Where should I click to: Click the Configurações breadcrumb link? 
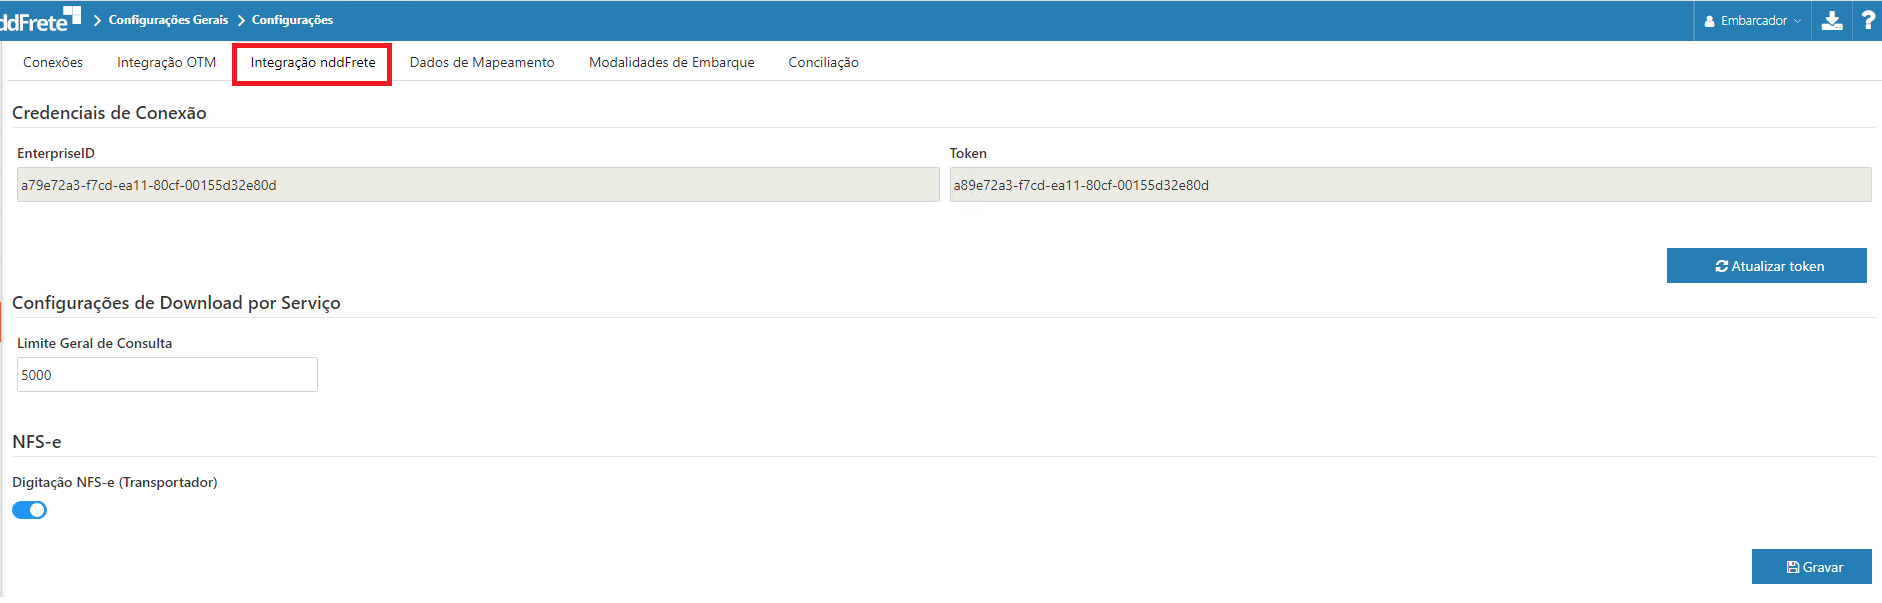click(x=292, y=20)
